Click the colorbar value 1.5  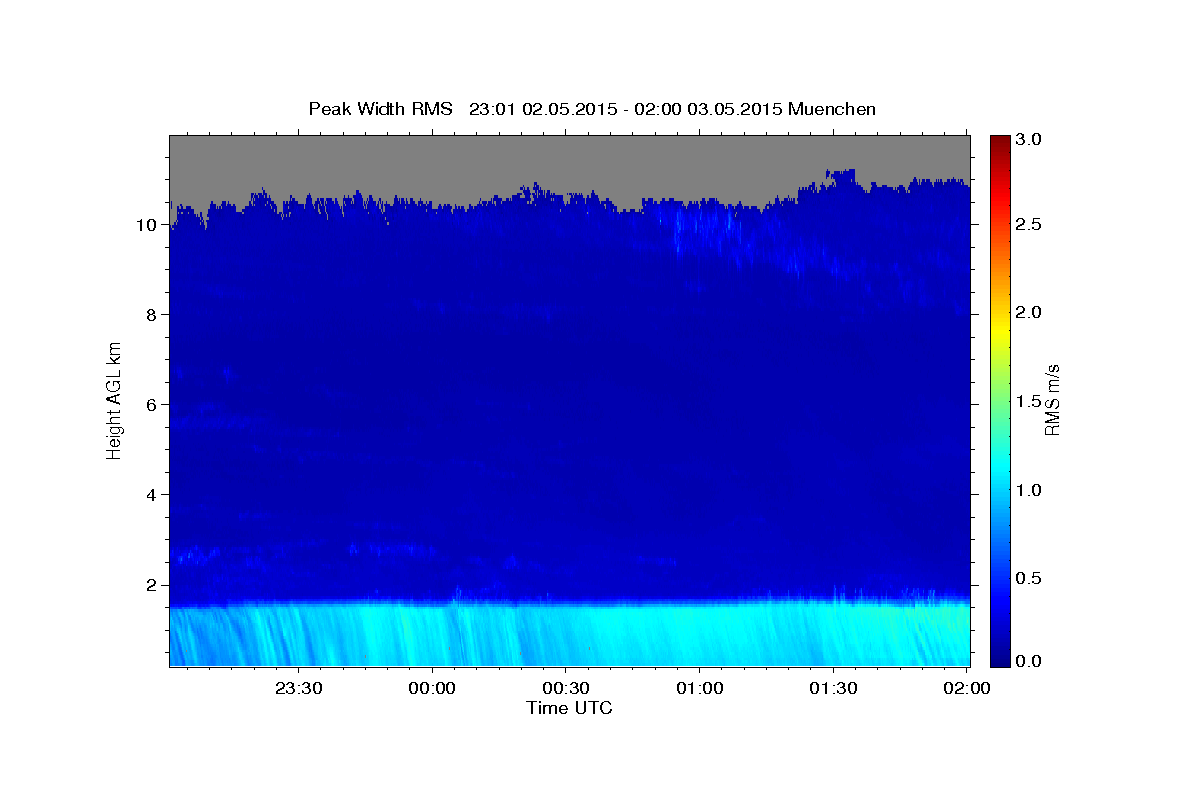(x=1031, y=401)
